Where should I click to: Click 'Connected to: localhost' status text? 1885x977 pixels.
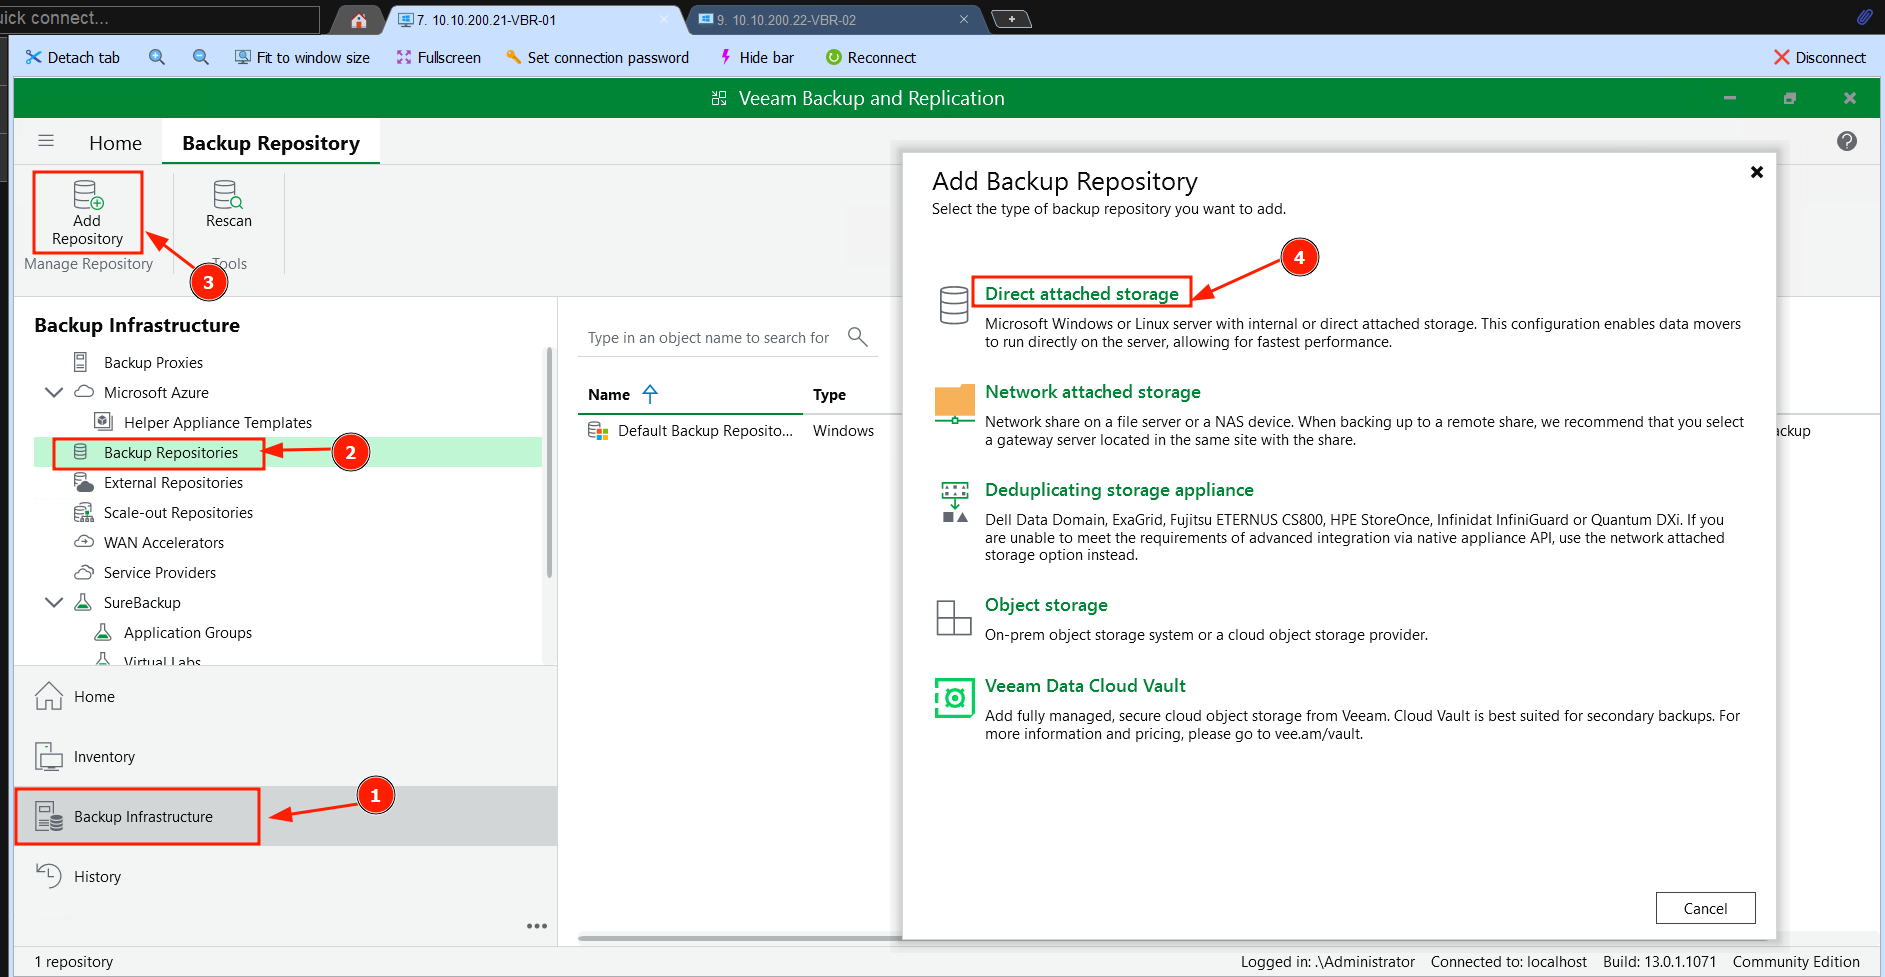pos(1508,961)
